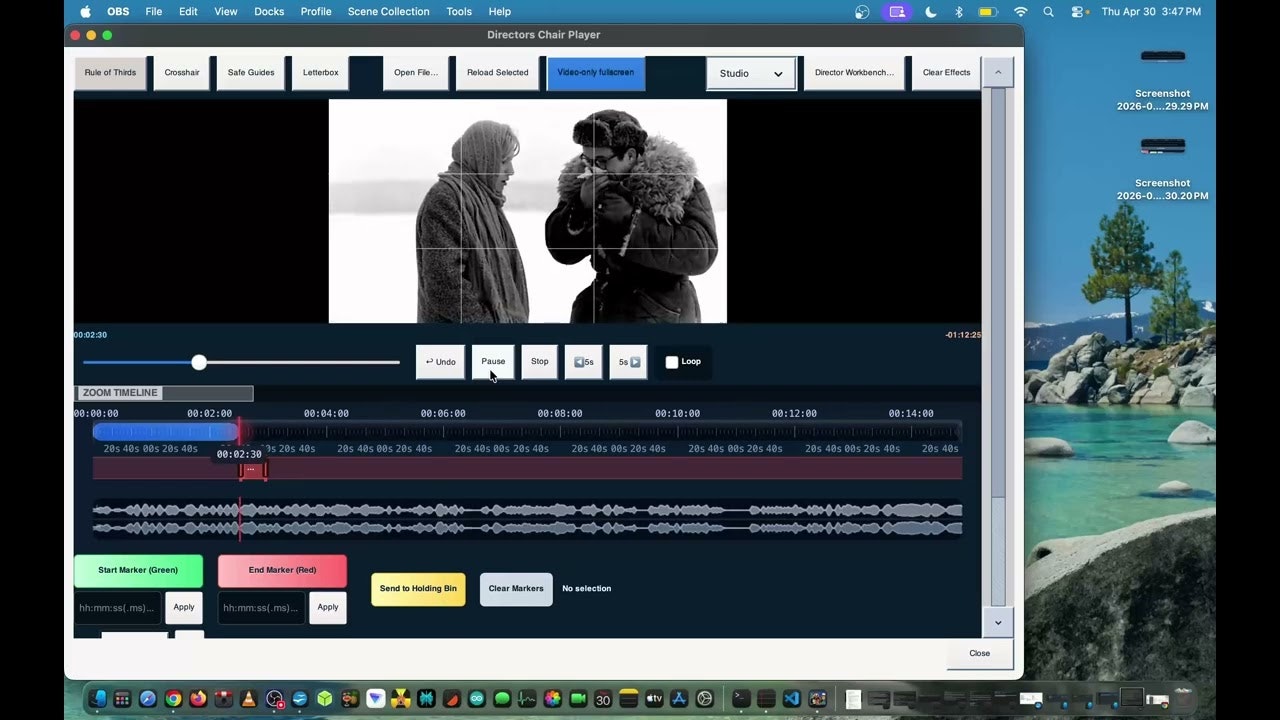Click the Focus moon icon
The width and height of the screenshot is (1280, 720).
(x=931, y=12)
